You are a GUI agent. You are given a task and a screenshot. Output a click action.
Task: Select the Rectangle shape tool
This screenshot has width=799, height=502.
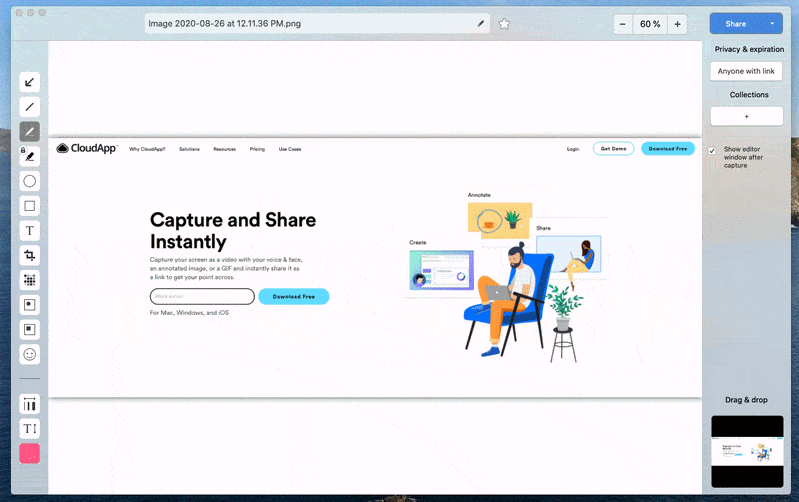[30, 206]
